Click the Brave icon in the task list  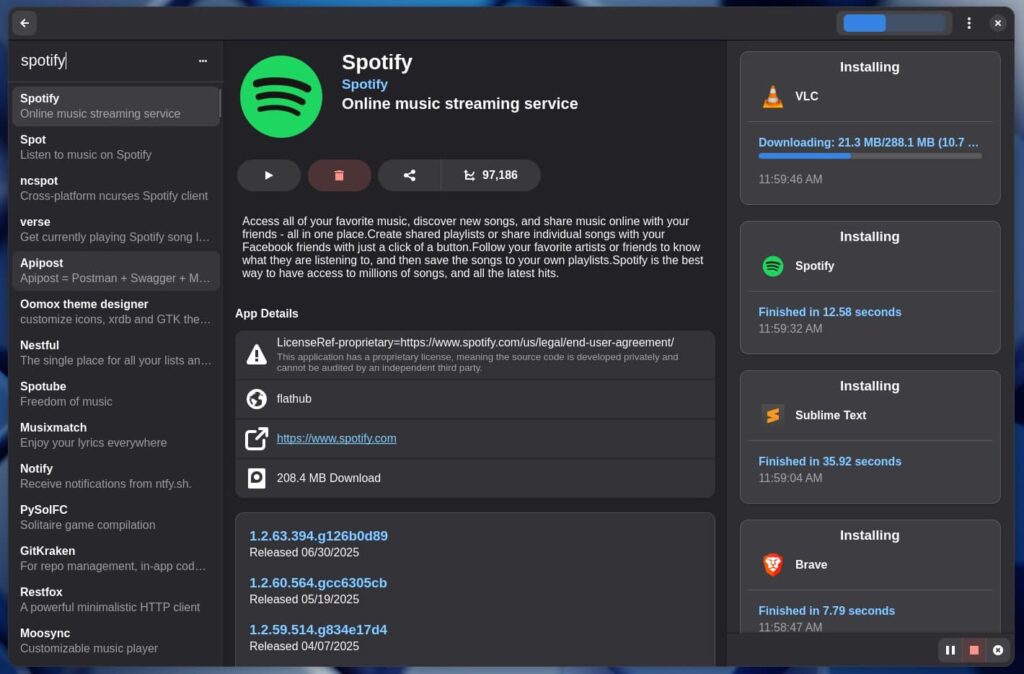773,565
